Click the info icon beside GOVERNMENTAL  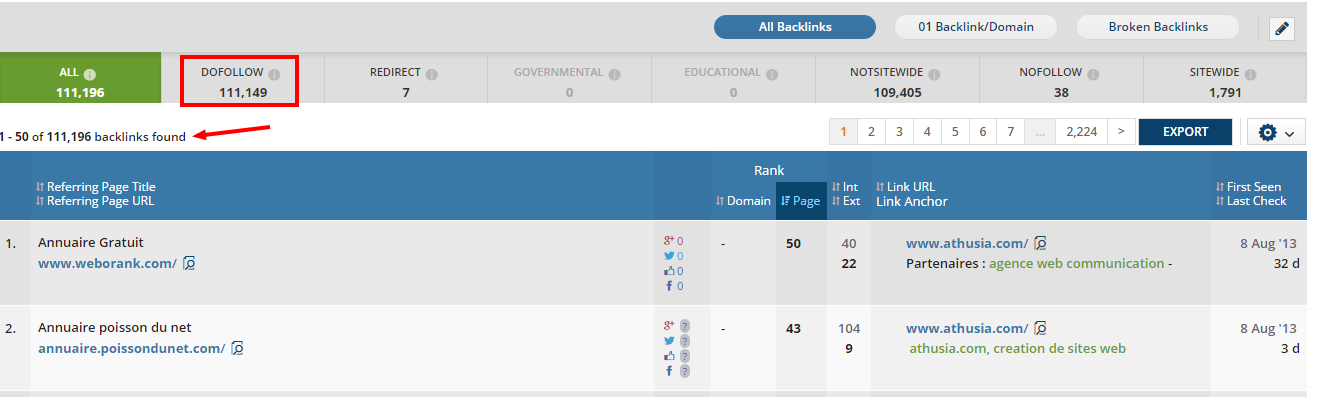point(615,74)
